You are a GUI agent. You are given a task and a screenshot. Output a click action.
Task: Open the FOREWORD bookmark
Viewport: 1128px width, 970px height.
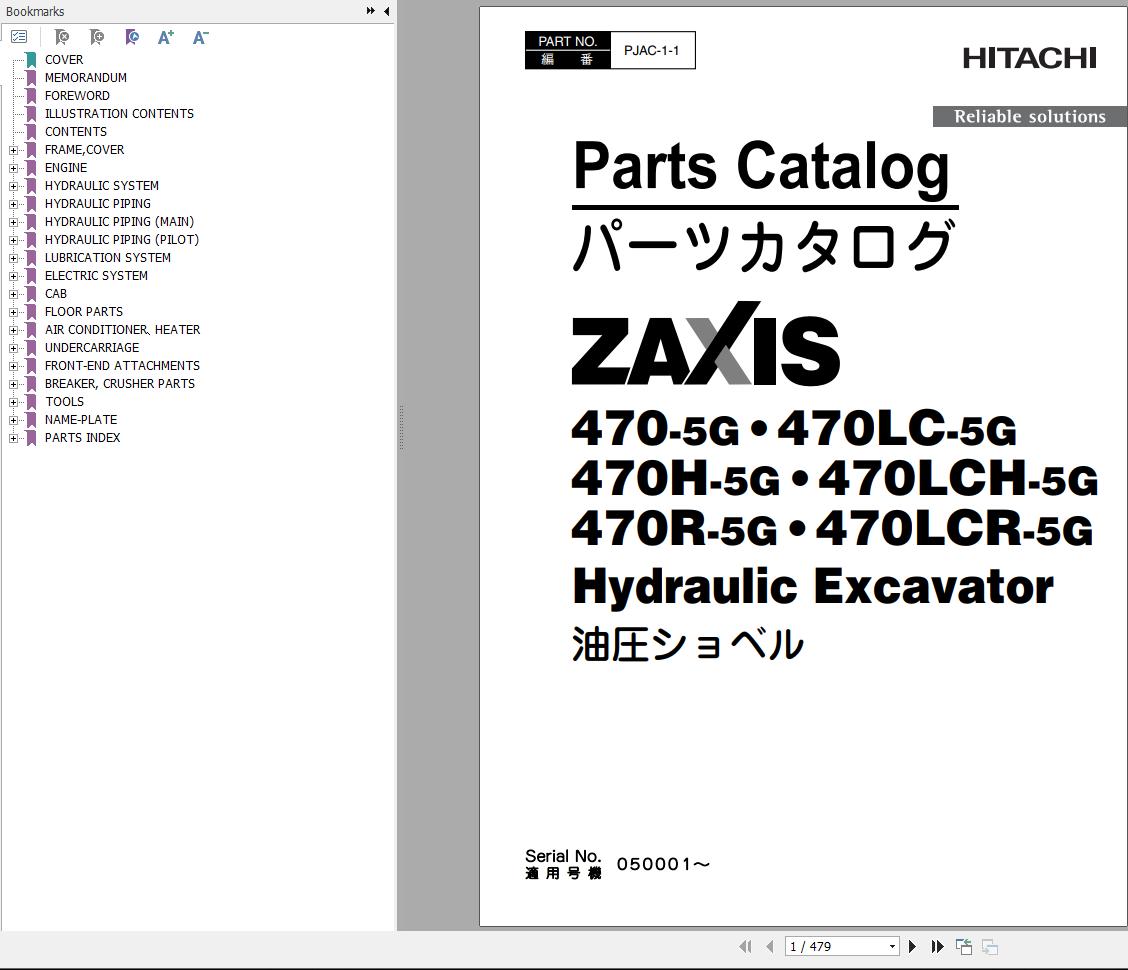(77, 96)
